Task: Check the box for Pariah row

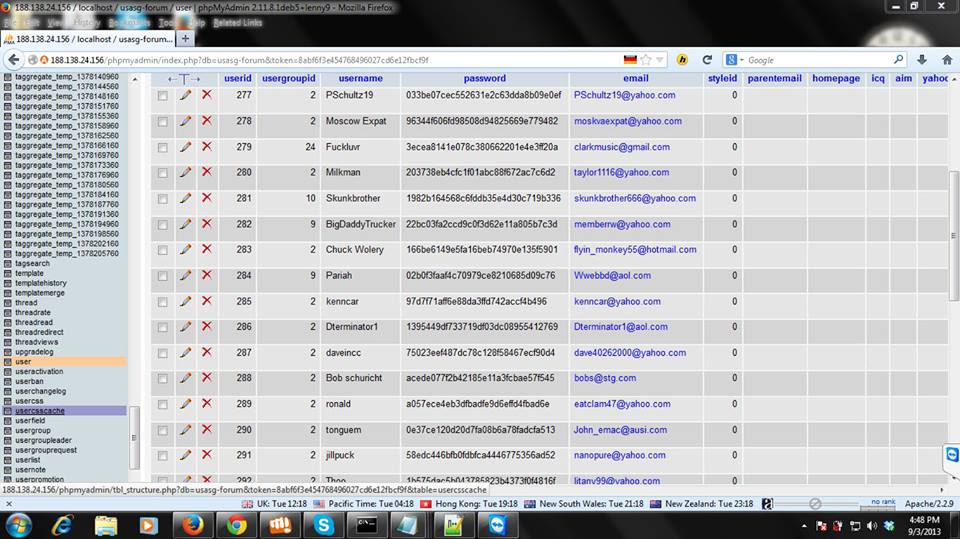Action: [162, 276]
